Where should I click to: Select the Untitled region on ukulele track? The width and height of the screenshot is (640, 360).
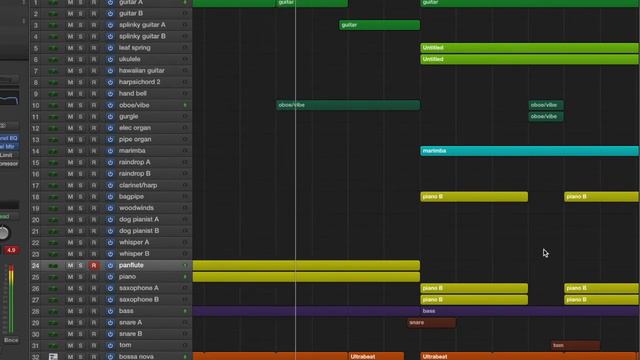pyautogui.click(x=529, y=59)
